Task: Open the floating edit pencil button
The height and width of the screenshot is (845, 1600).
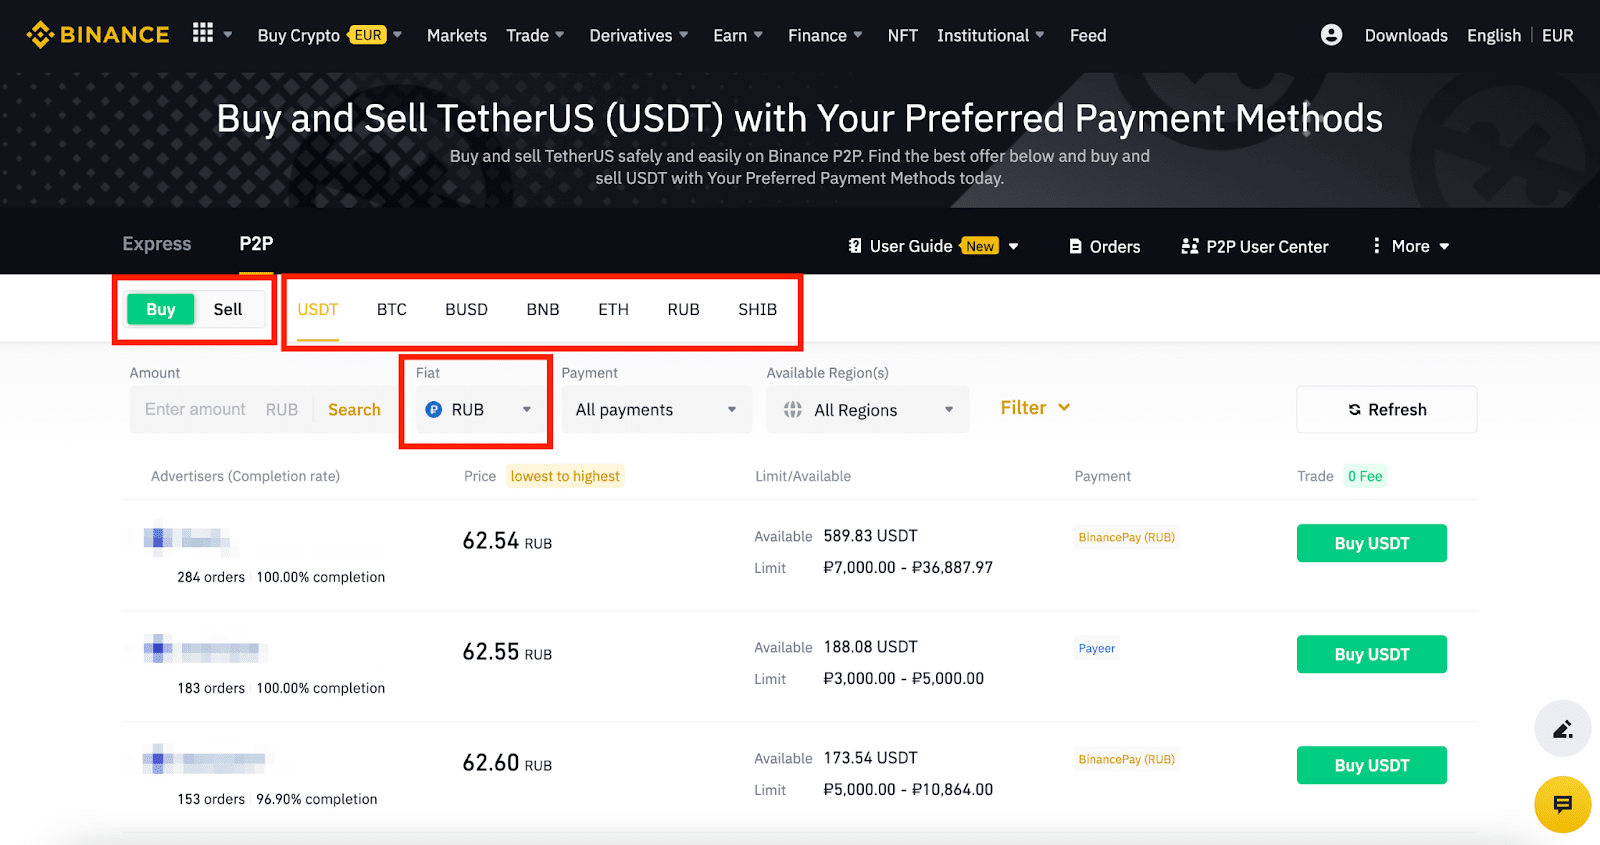Action: (x=1563, y=728)
